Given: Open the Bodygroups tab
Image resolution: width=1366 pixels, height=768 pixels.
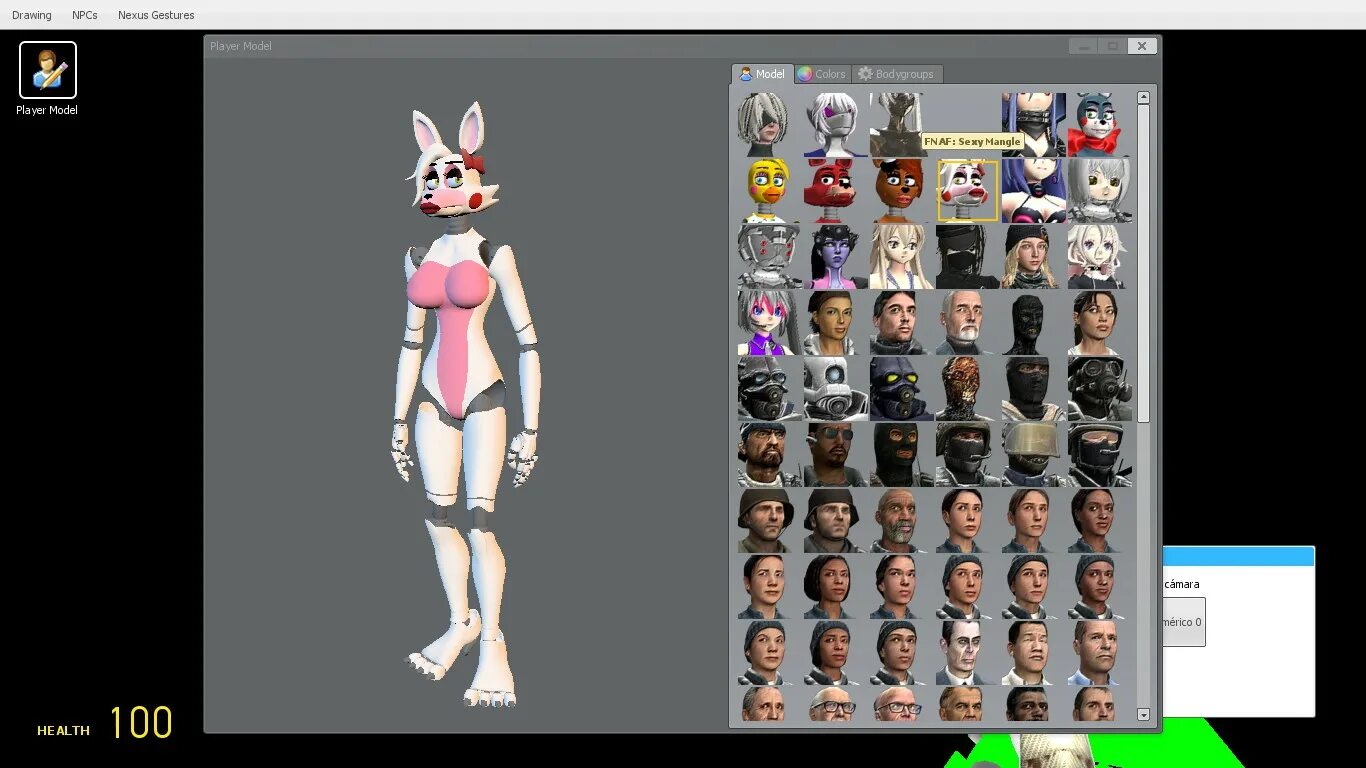Looking at the screenshot, I should 896,74.
